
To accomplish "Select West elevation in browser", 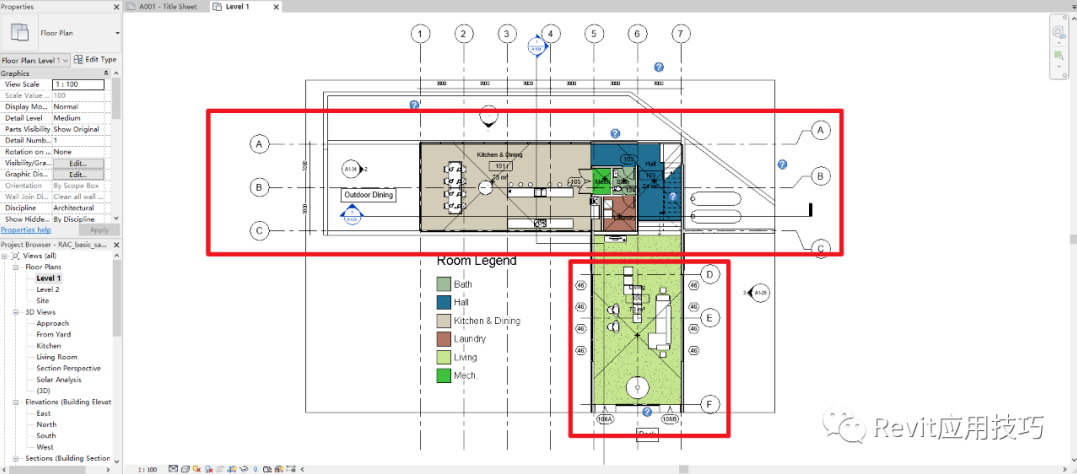I will [x=45, y=447].
